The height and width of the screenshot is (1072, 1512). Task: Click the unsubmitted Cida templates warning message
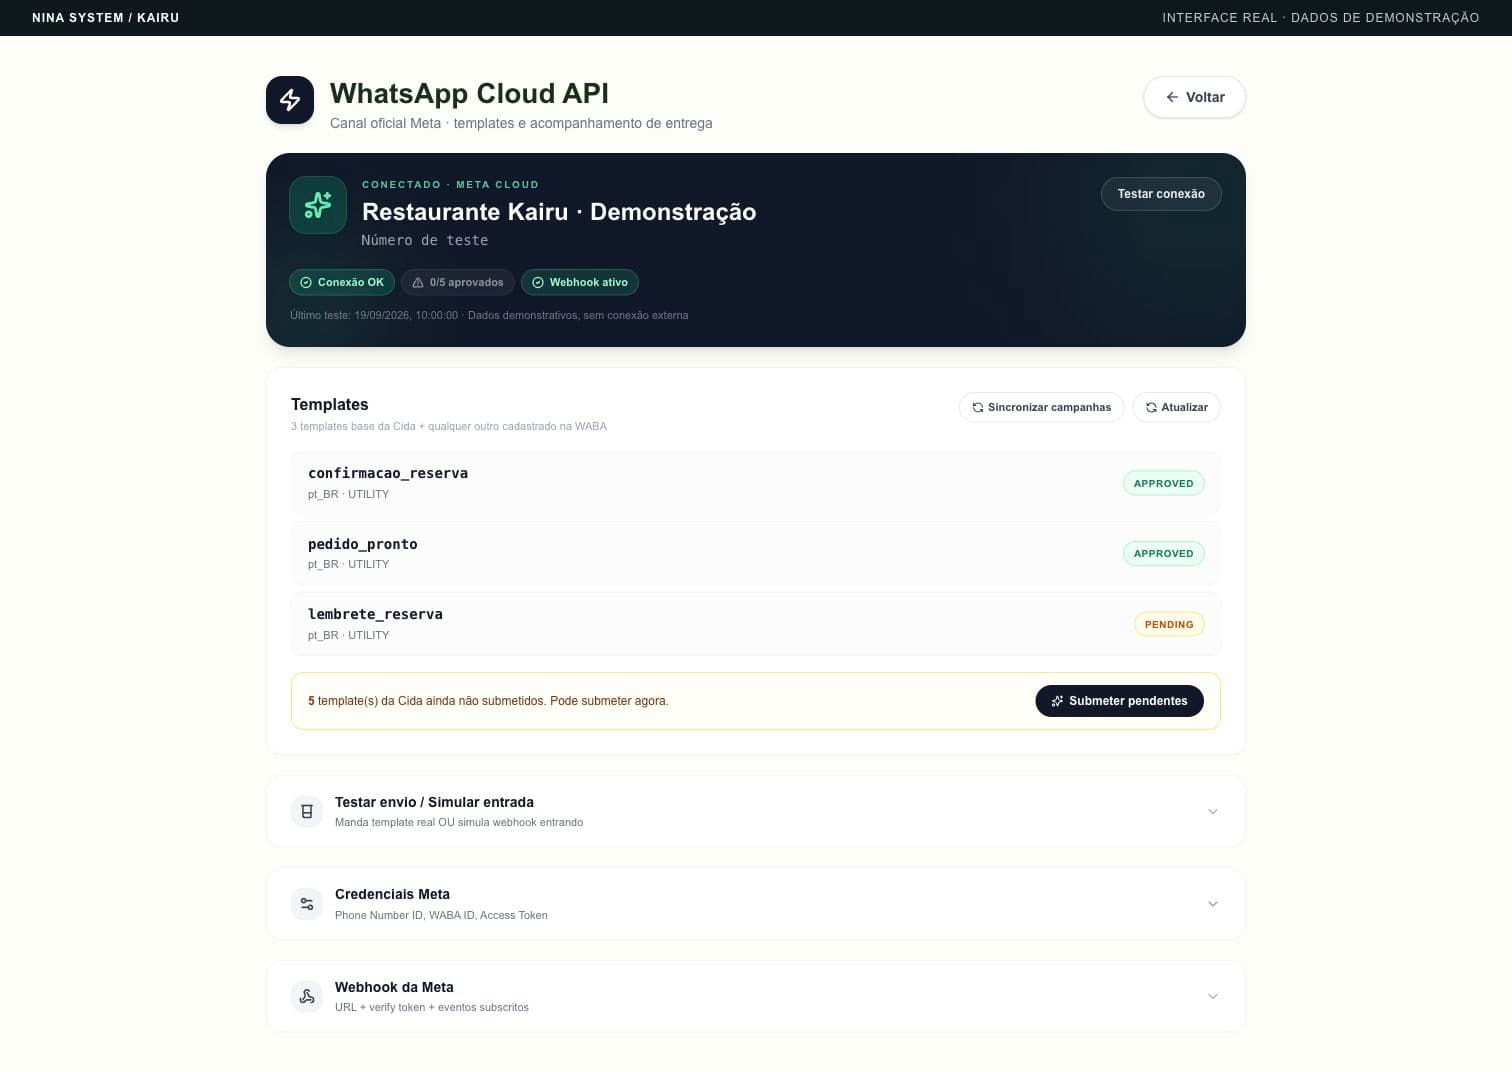(x=488, y=701)
